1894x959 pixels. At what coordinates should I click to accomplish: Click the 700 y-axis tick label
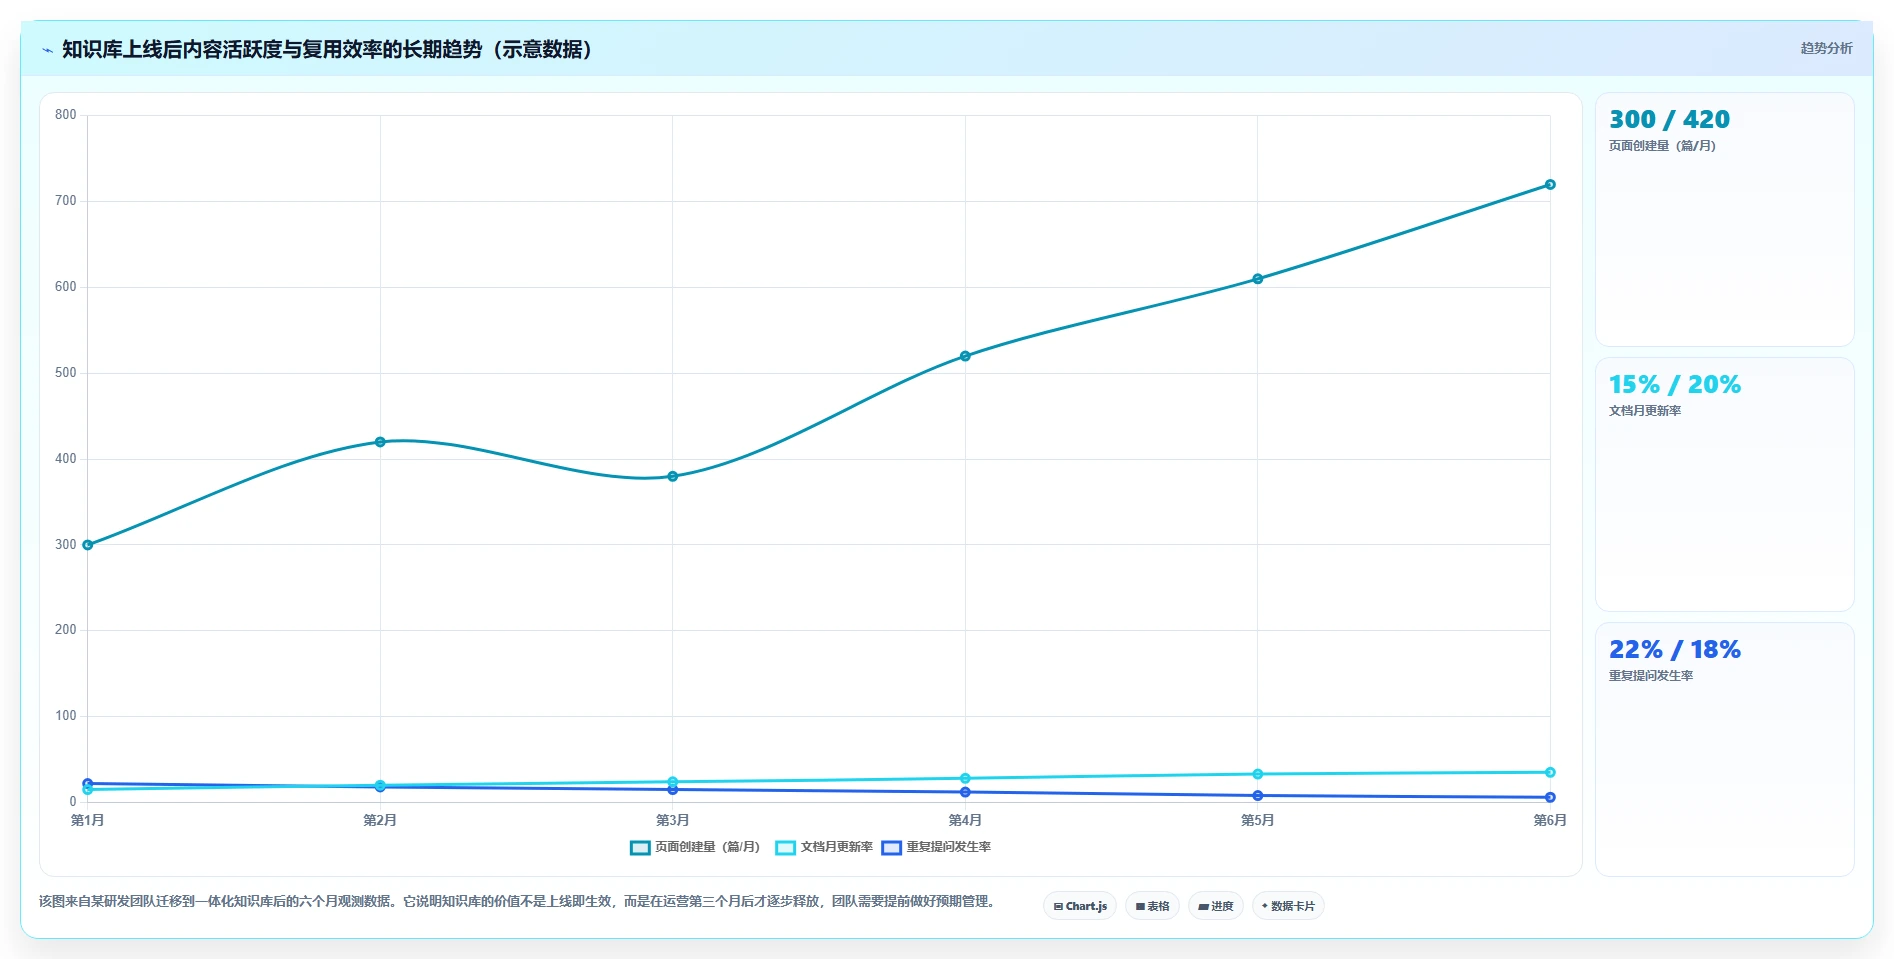(x=66, y=201)
